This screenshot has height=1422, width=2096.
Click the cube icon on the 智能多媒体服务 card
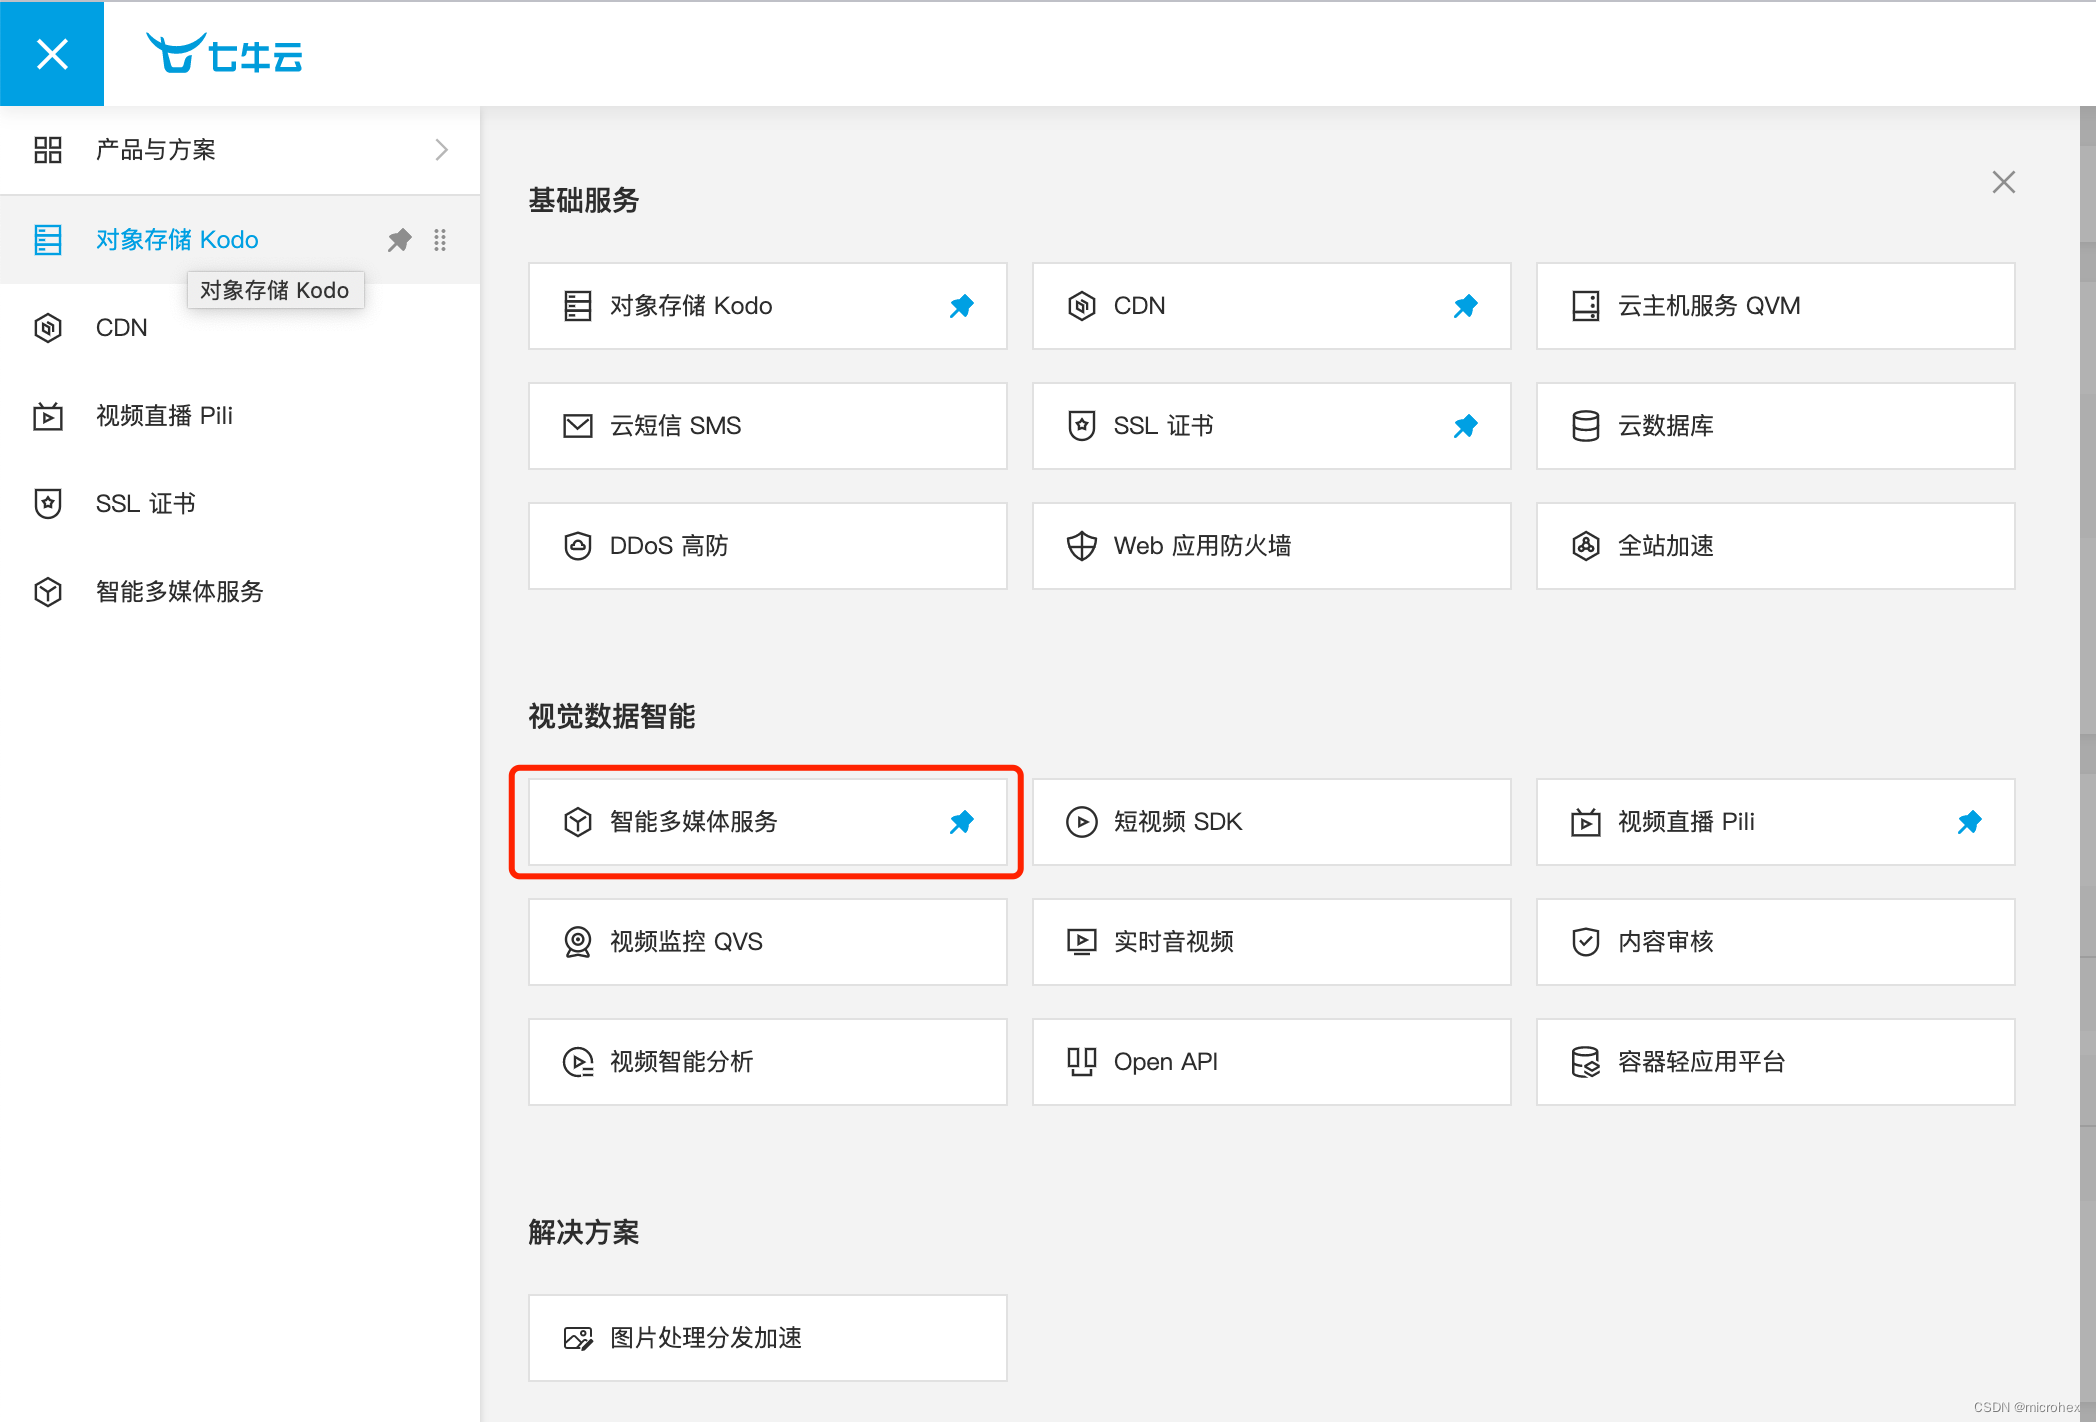coord(578,822)
